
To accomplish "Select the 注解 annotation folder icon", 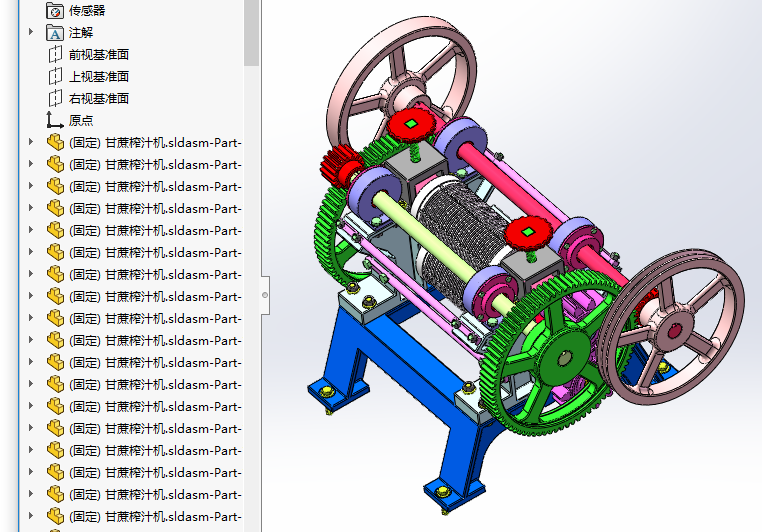I will pos(55,33).
